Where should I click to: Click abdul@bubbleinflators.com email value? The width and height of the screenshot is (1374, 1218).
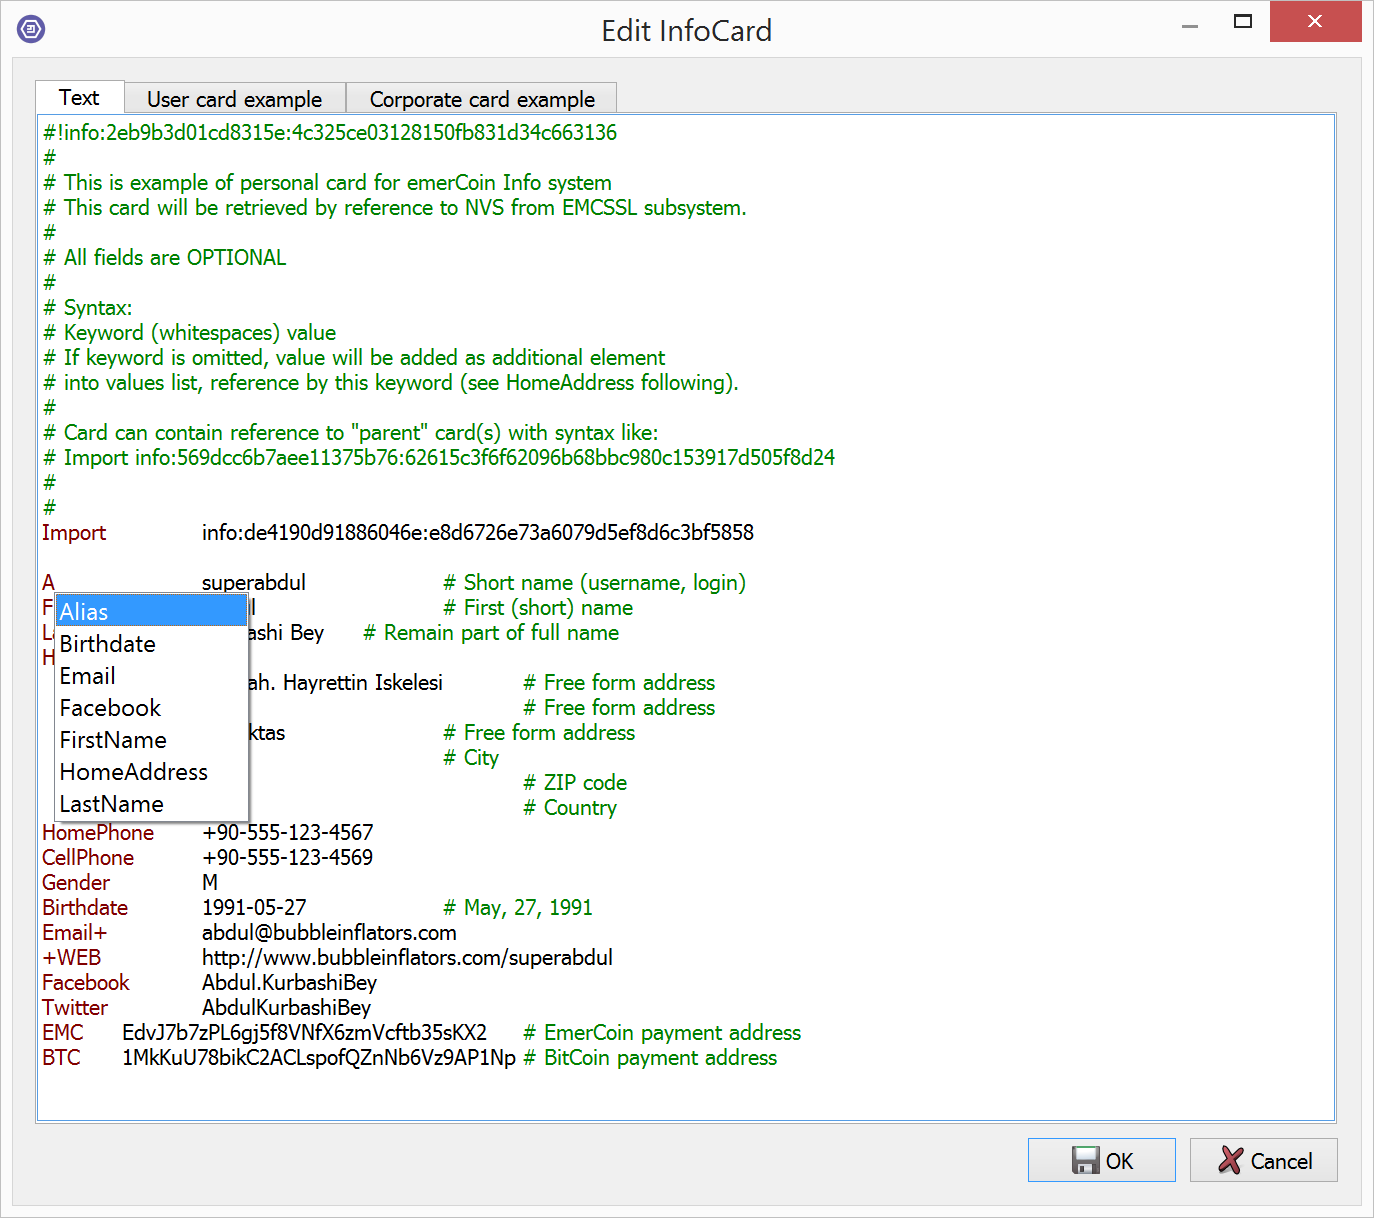pyautogui.click(x=329, y=932)
